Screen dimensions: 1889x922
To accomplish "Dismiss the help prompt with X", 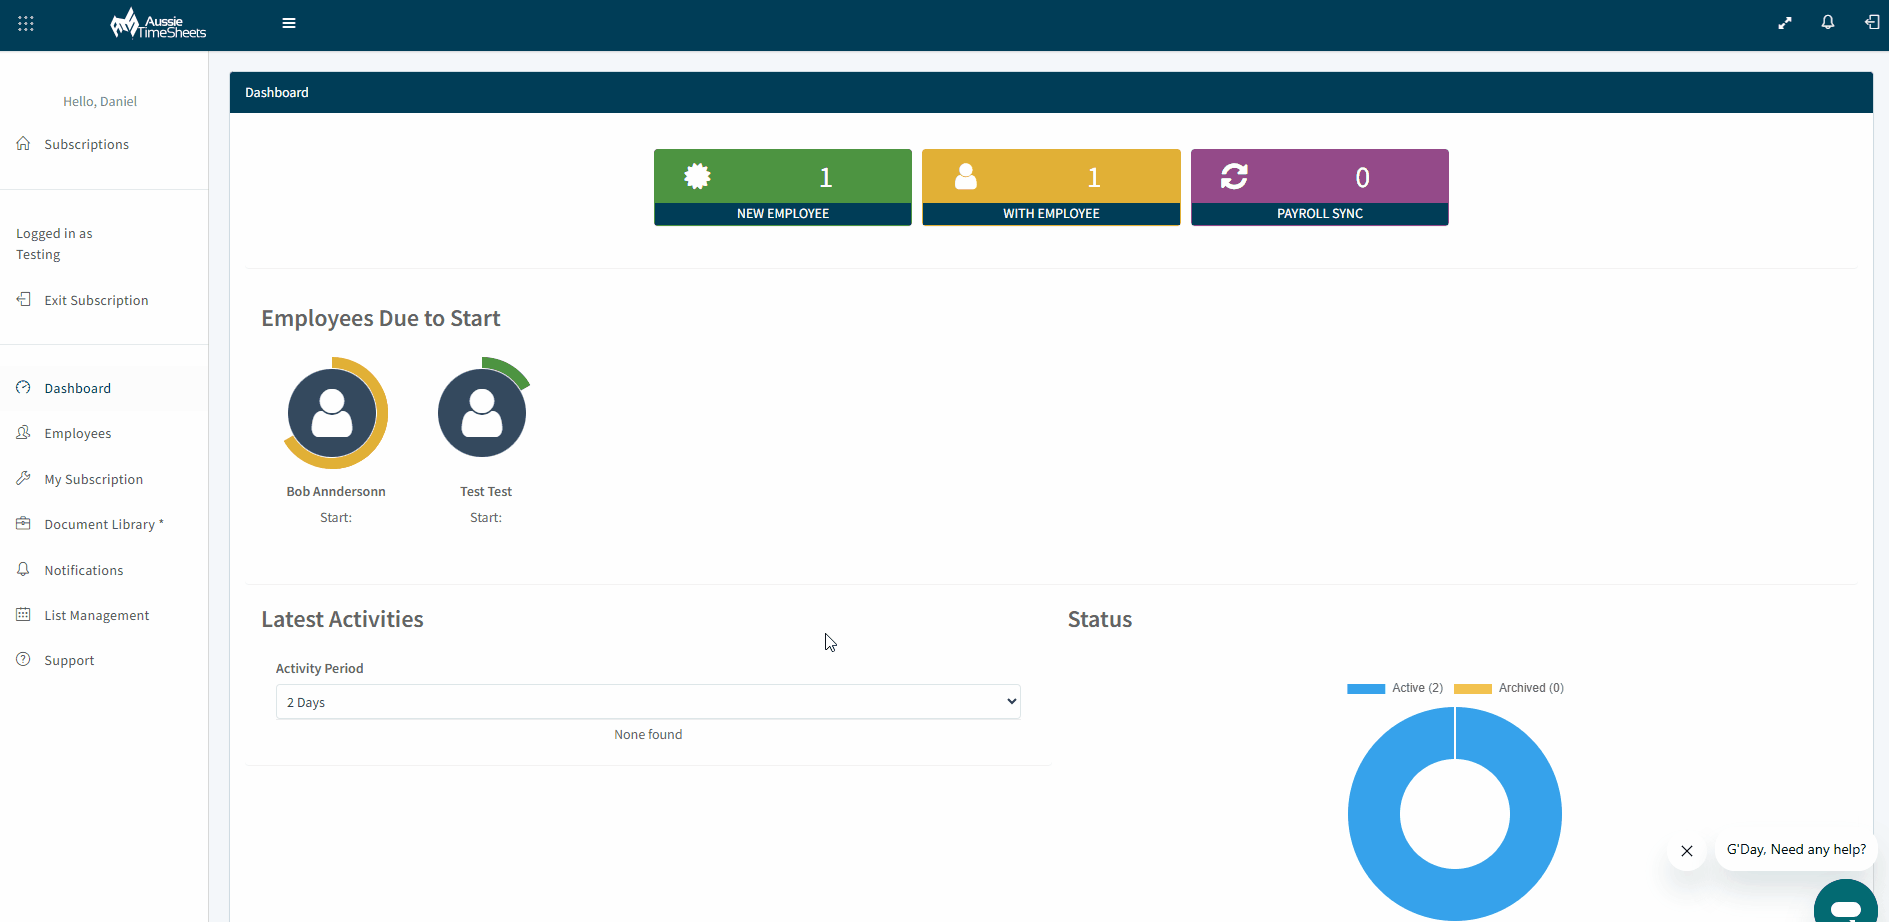I will point(1687,851).
